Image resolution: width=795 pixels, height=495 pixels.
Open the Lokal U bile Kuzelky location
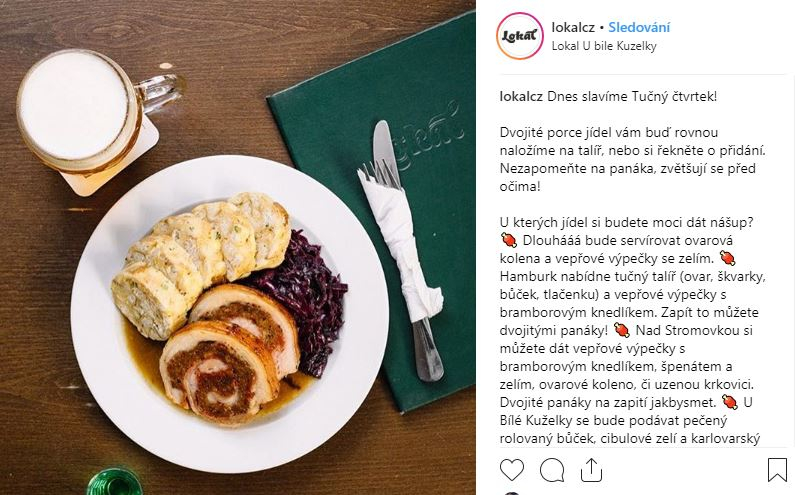(604, 46)
